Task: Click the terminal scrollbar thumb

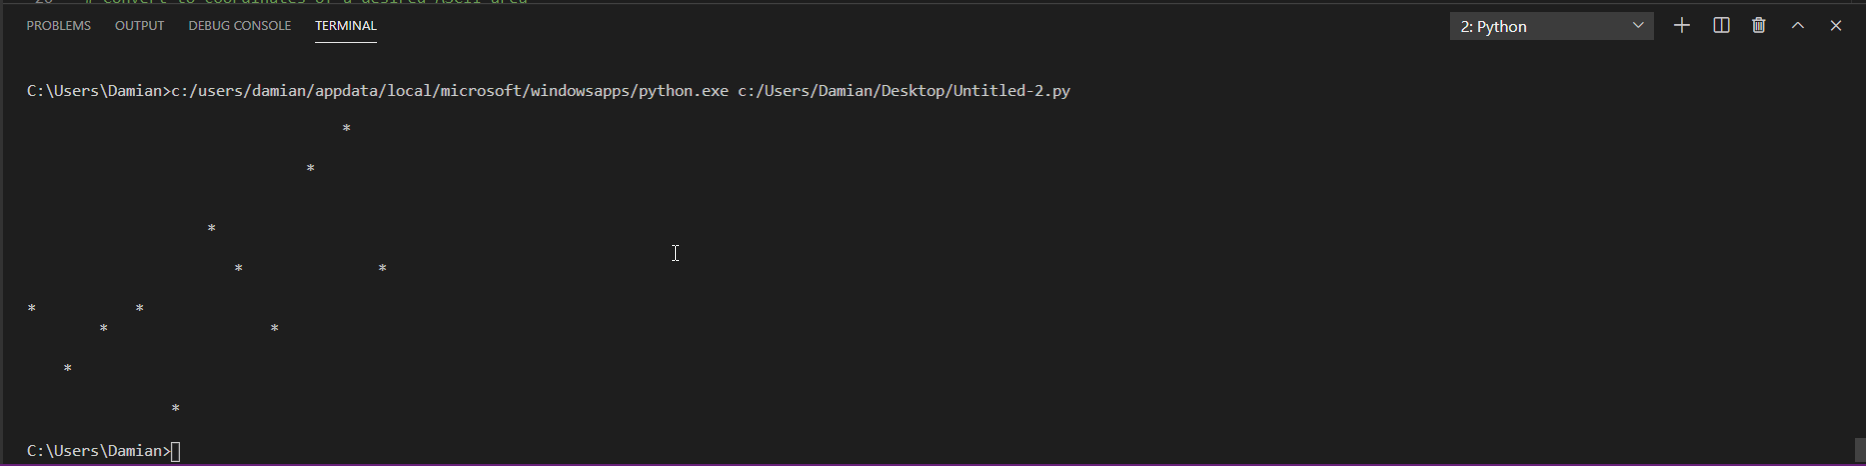Action: [1859, 450]
